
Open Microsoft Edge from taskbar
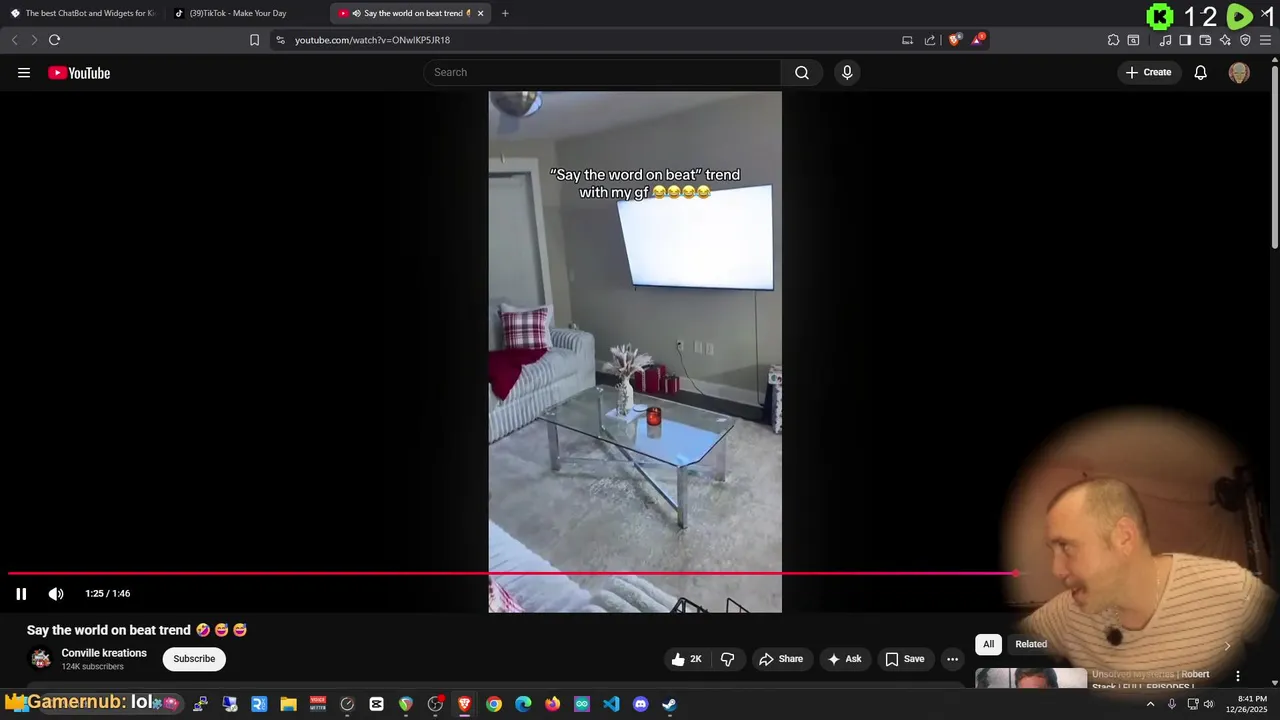[x=523, y=704]
